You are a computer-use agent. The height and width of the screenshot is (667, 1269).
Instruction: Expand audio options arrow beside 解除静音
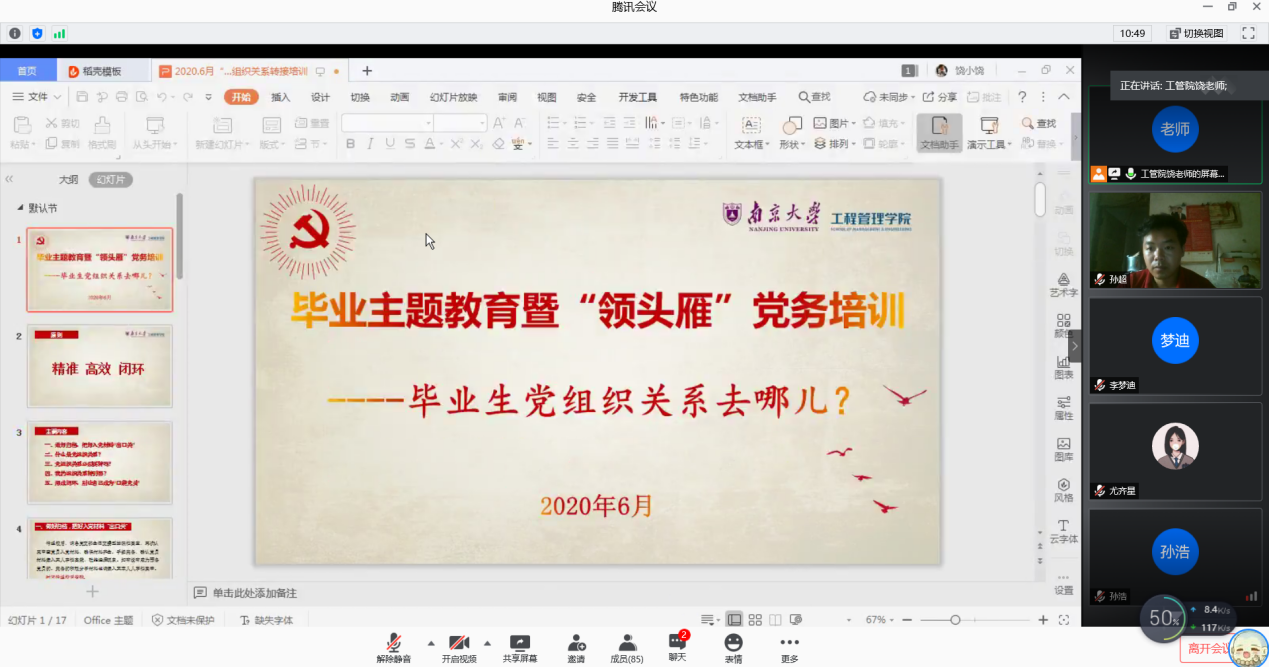[x=431, y=643]
